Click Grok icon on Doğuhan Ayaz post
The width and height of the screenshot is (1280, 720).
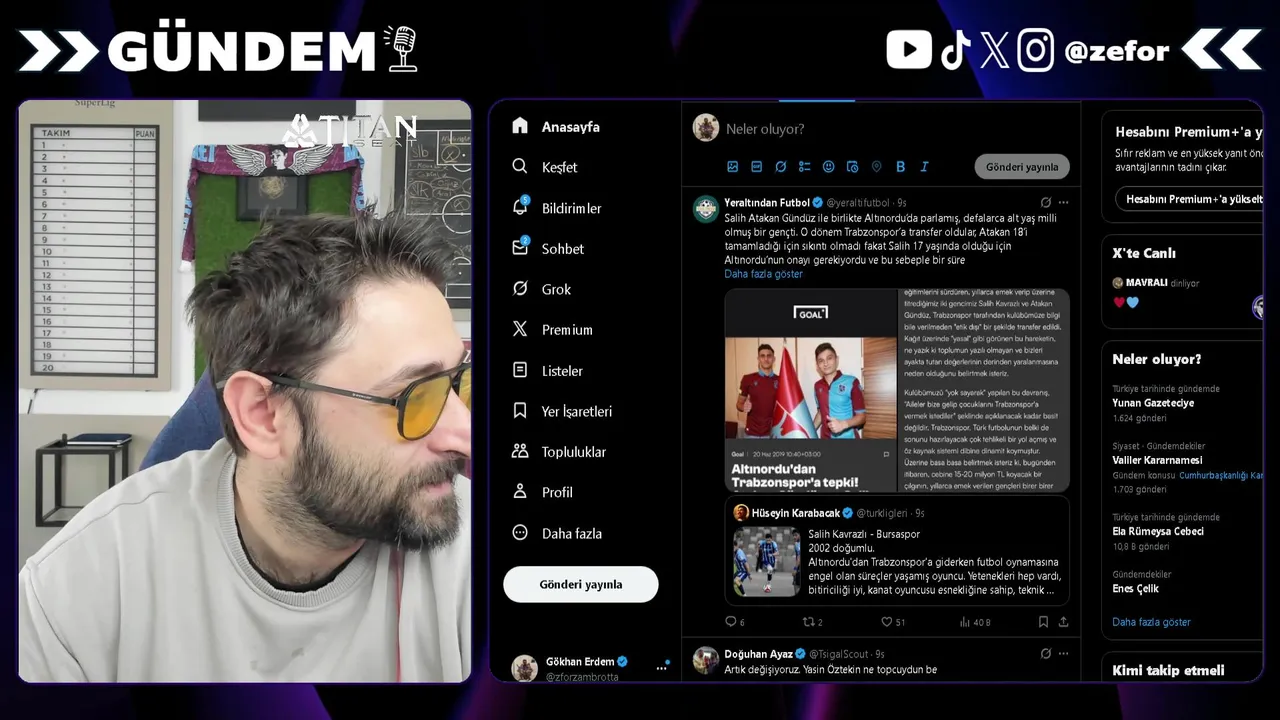coord(1045,653)
